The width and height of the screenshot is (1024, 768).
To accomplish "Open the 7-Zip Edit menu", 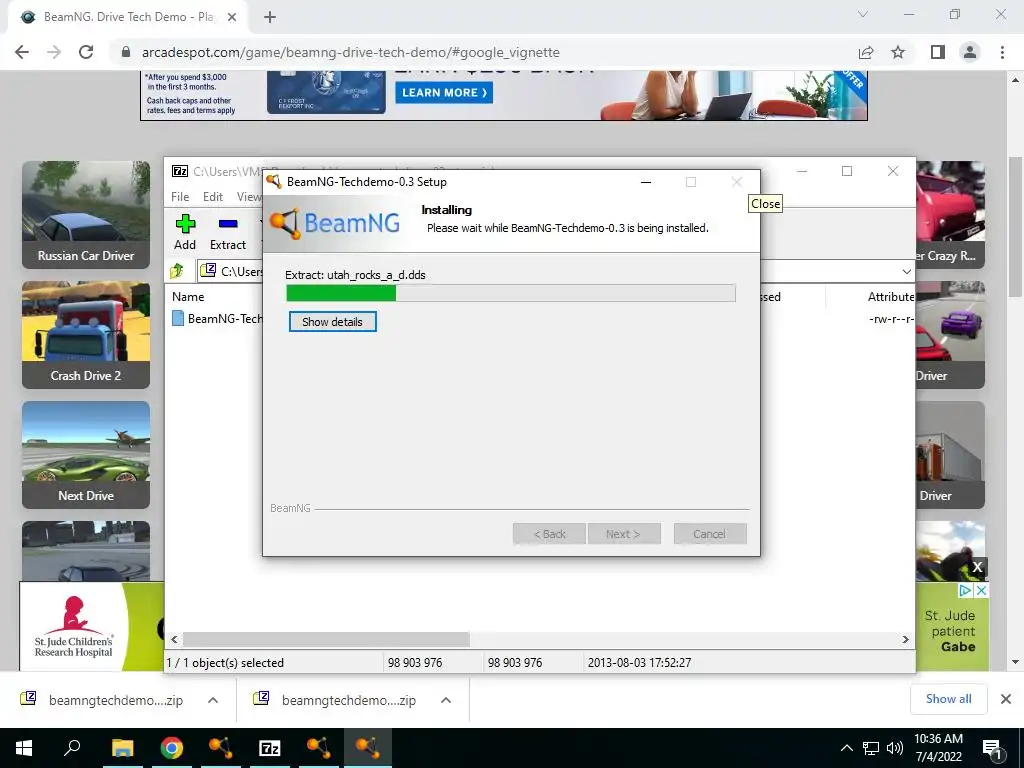I will coord(213,197).
